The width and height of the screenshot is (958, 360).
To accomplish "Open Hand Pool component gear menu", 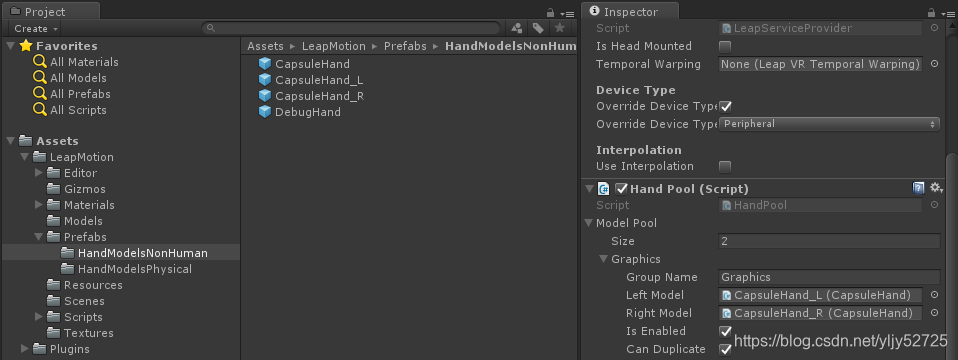I will coord(936,188).
